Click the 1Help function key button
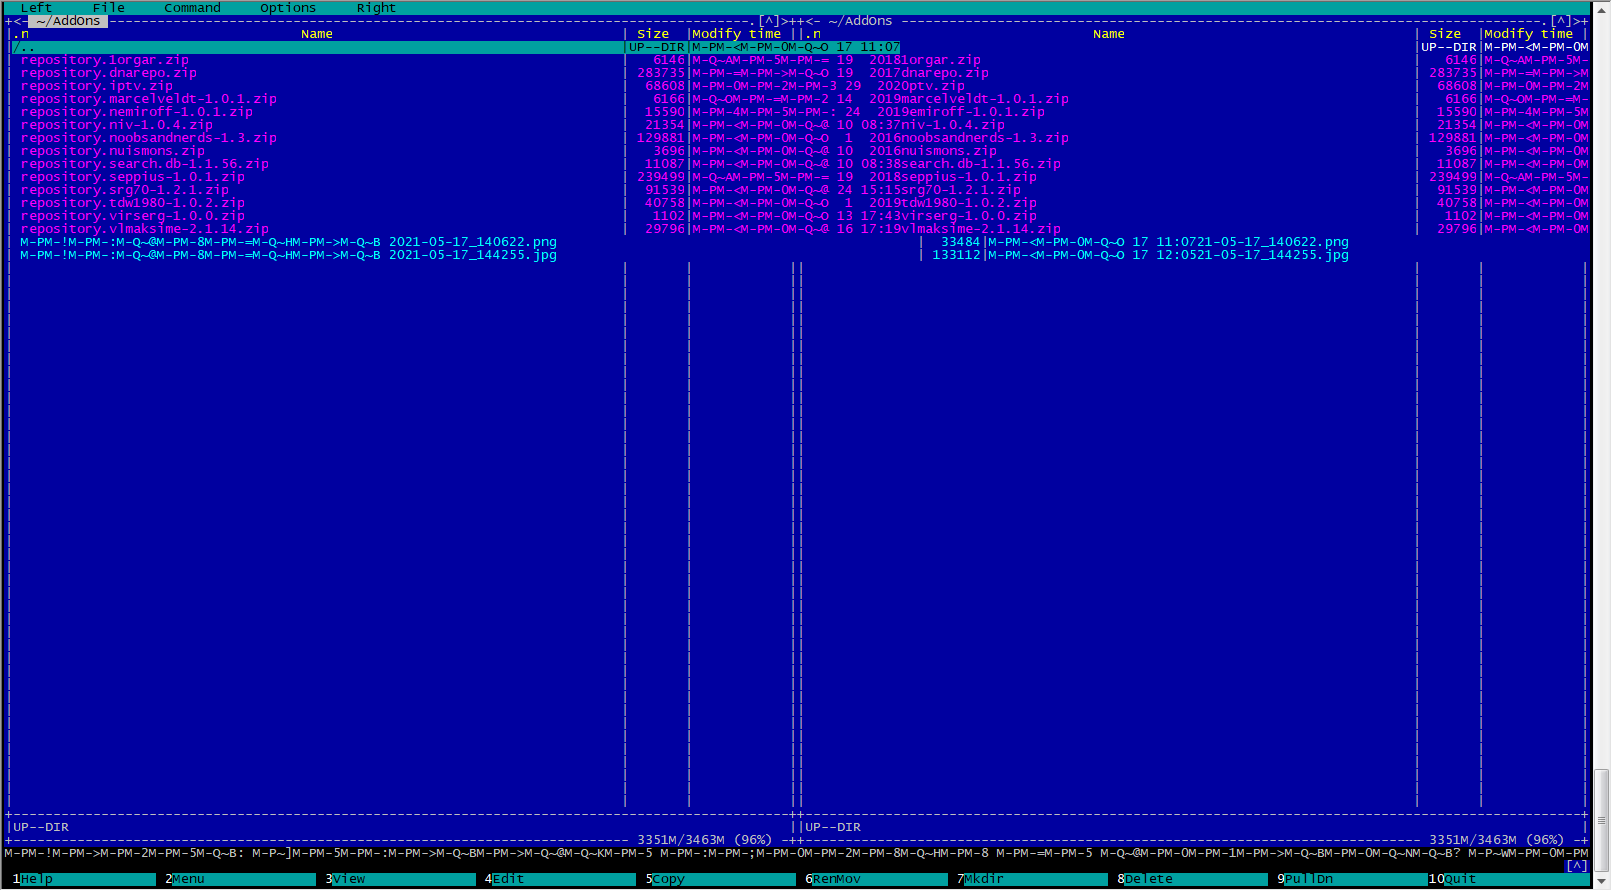Viewport: 1612px width, 891px height. [86, 879]
